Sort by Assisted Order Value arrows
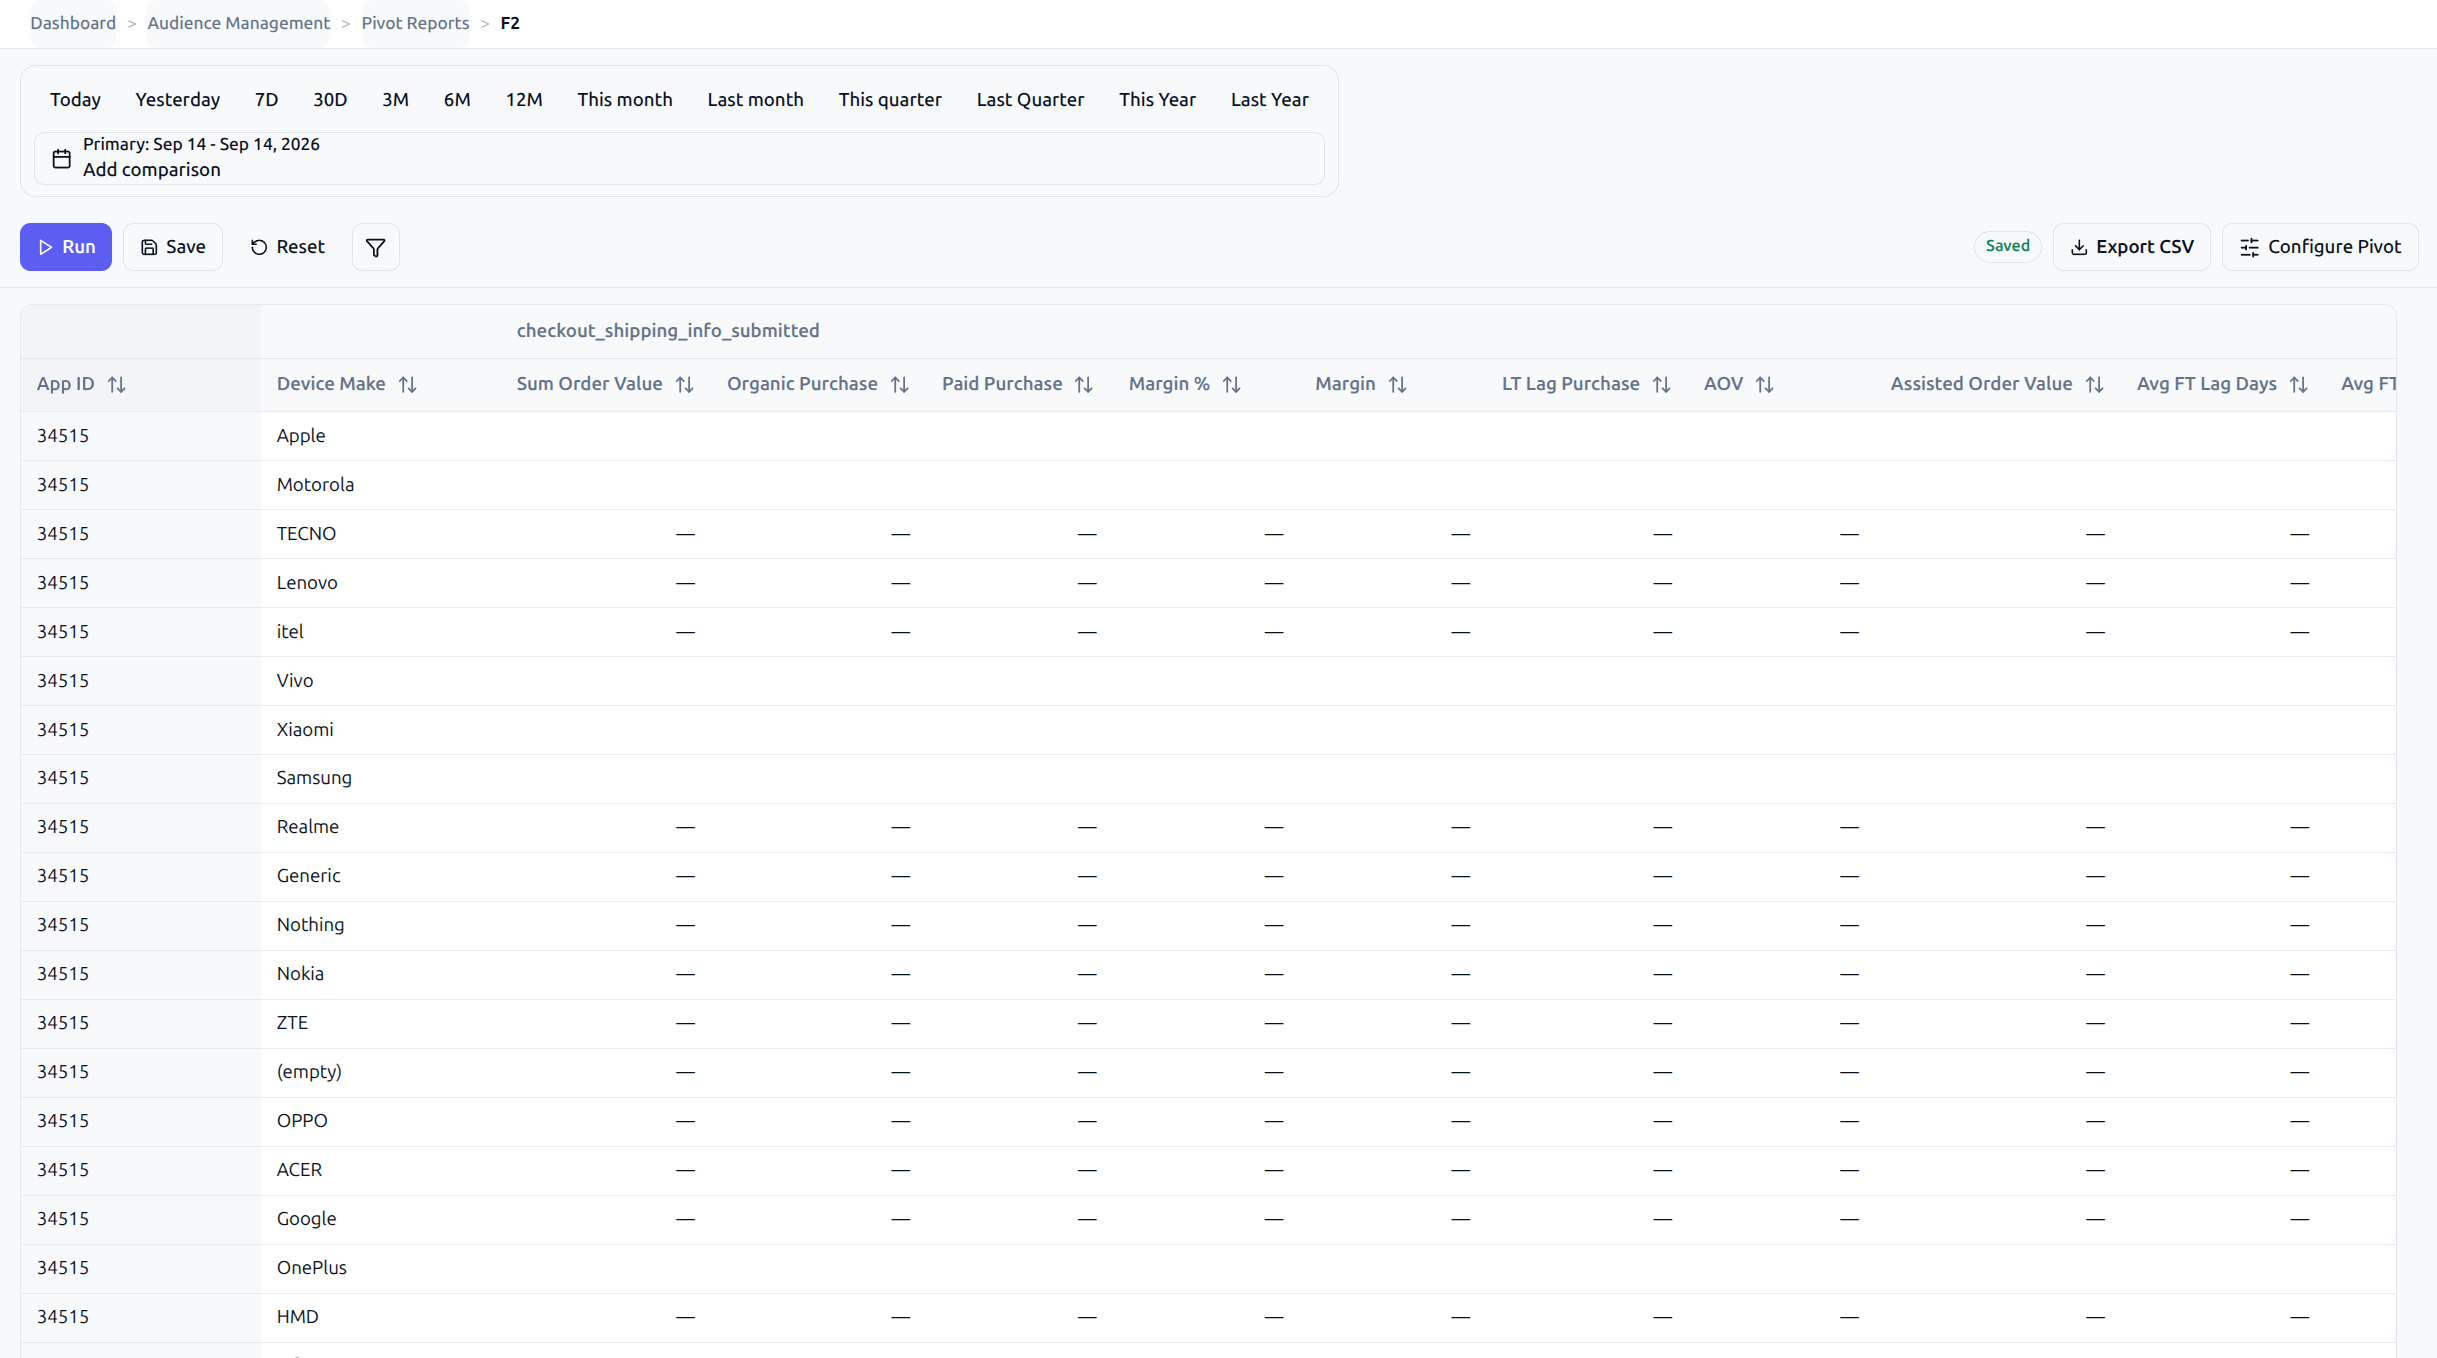The width and height of the screenshot is (2437, 1358). pos(2094,384)
